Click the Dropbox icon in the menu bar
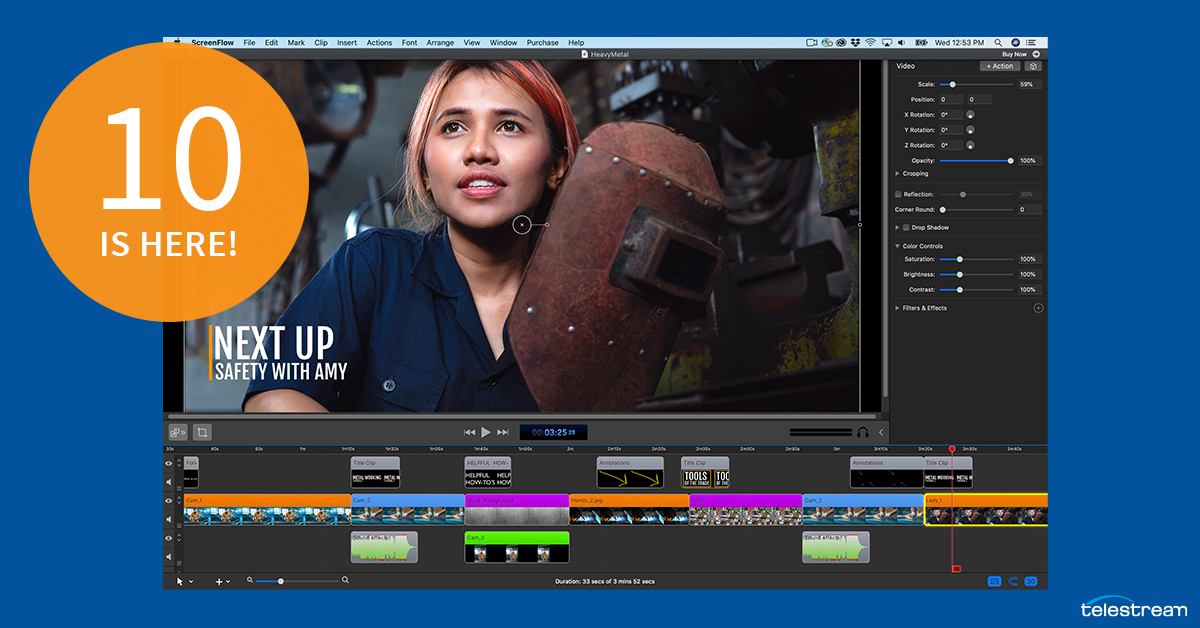The image size is (1200, 628). 855,43
